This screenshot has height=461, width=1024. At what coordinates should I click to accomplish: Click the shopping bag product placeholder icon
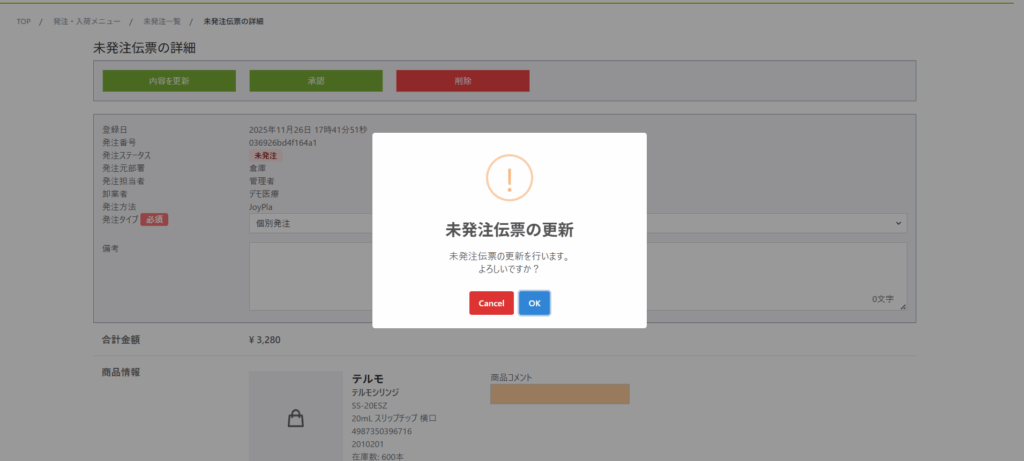[295, 420]
